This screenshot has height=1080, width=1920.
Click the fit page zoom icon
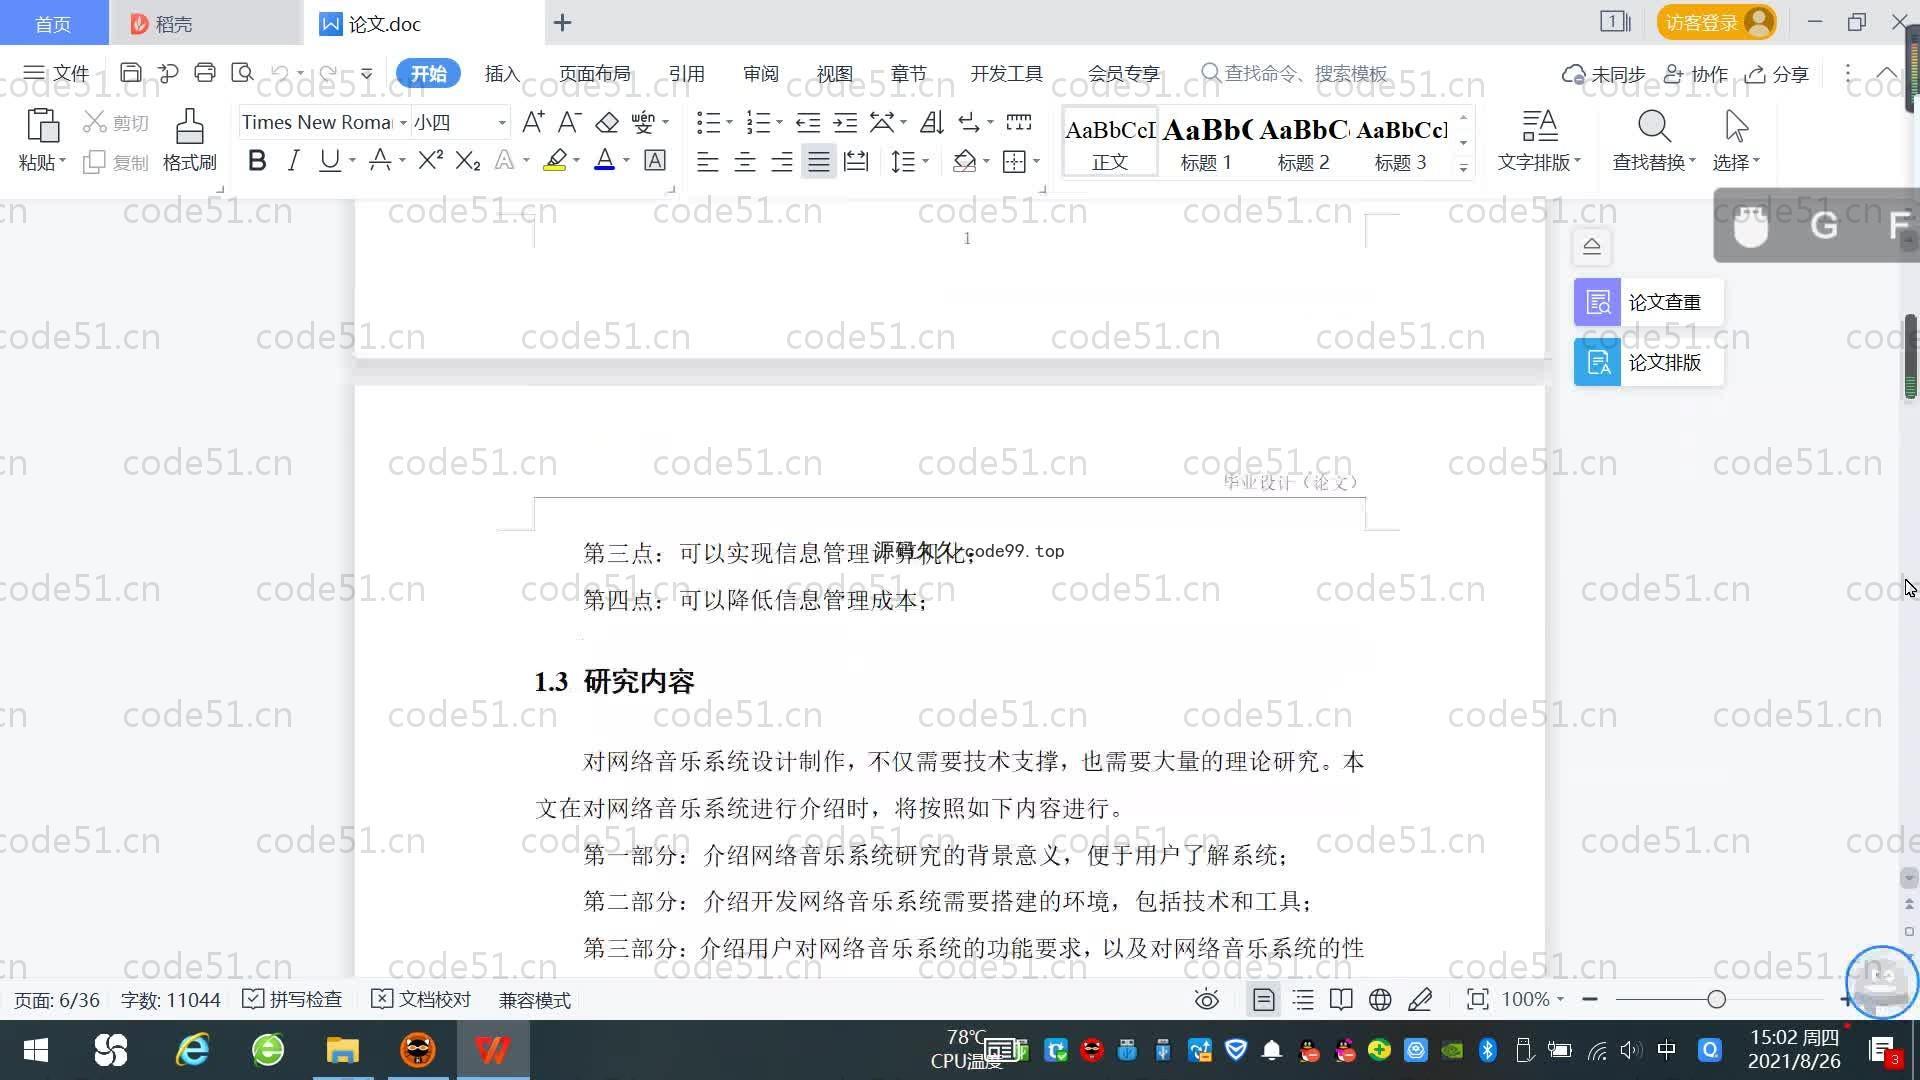pos(1477,1000)
